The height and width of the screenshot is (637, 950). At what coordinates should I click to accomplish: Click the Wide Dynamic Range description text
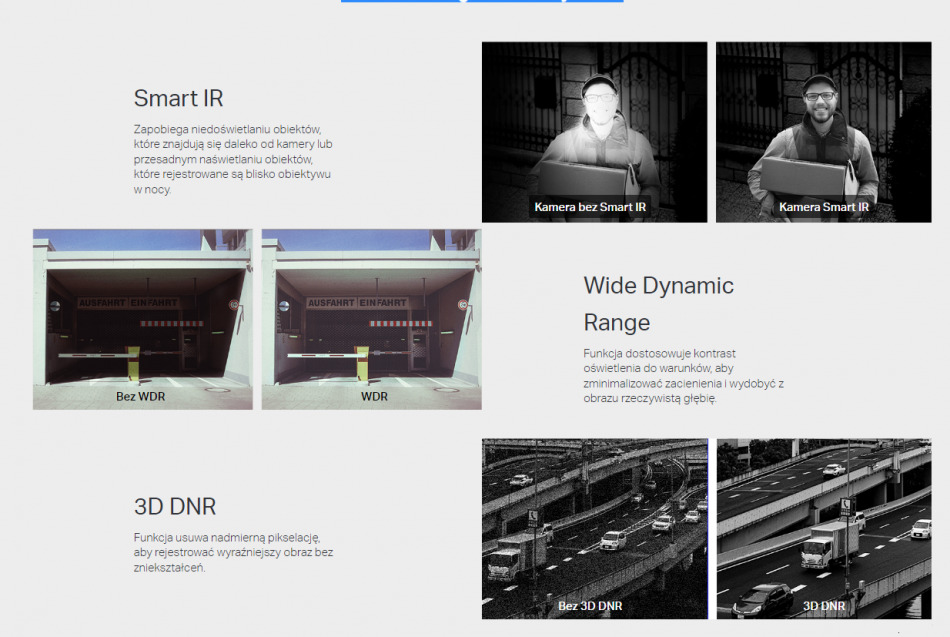point(684,376)
